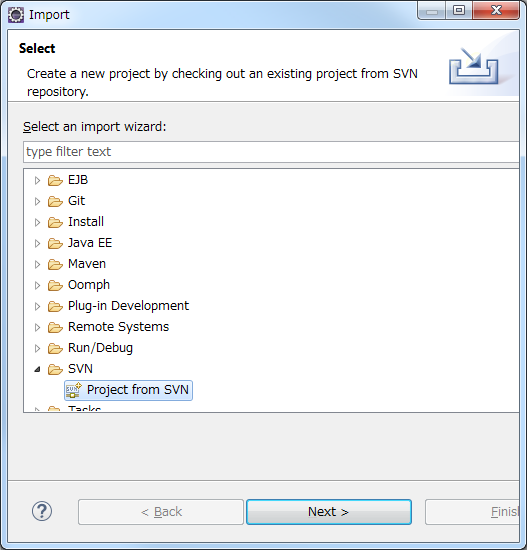Click the Git folder icon

[x=55, y=201]
